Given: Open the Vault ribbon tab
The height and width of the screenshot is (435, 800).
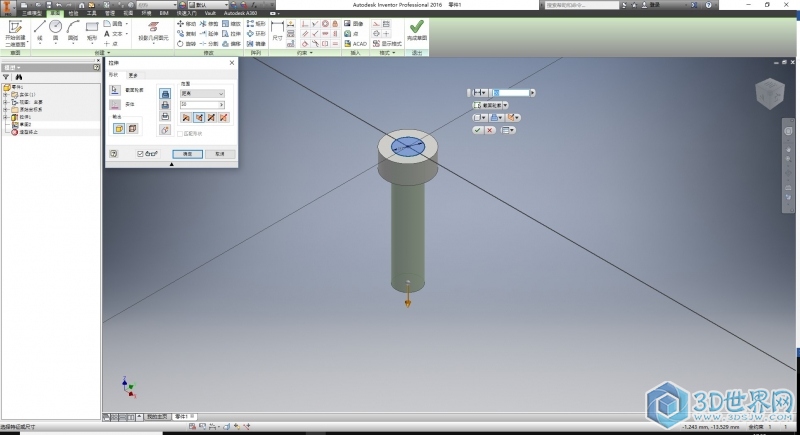Looking at the screenshot, I should 210,13.
